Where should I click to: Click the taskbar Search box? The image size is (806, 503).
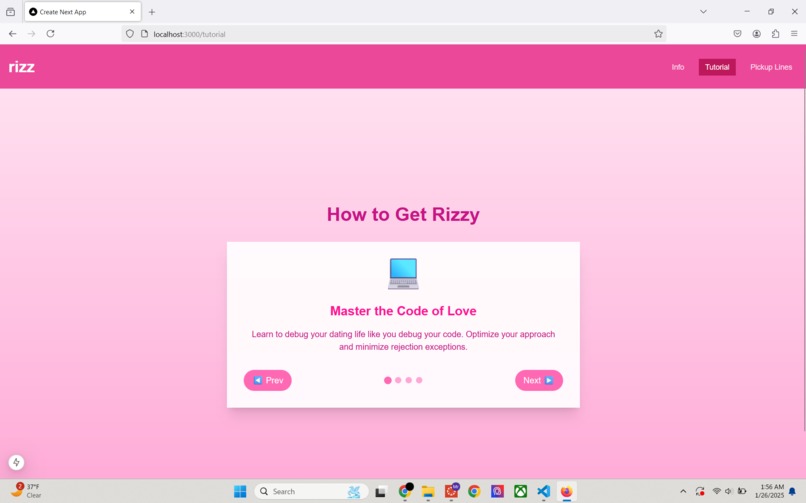coord(311,492)
